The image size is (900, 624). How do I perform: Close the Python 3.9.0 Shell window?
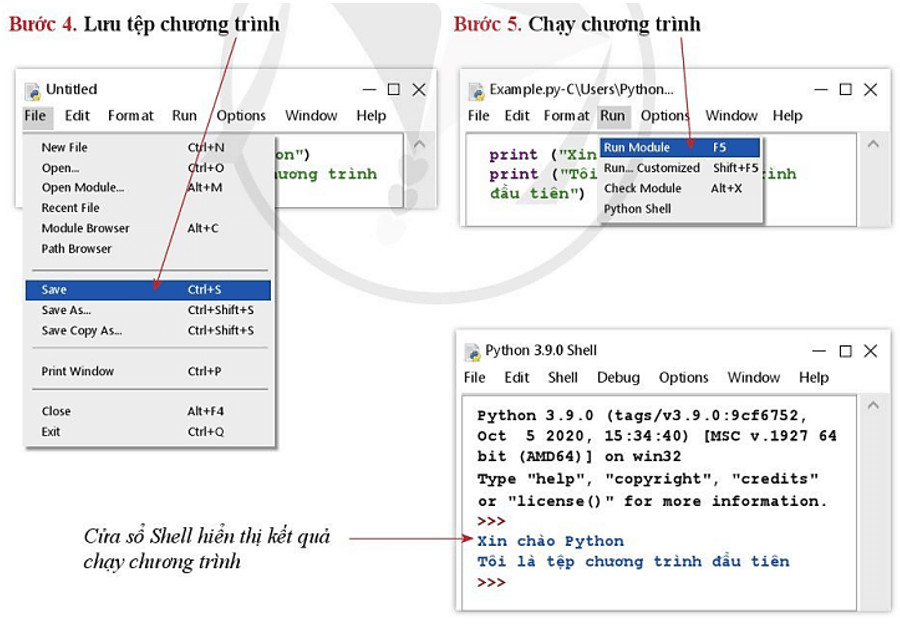[x=871, y=351]
